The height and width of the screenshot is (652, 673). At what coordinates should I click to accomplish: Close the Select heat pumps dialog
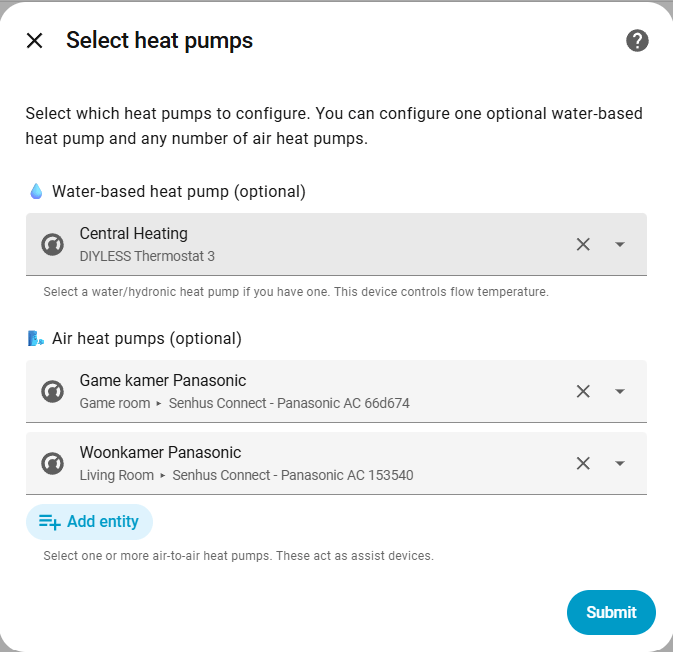pos(35,41)
